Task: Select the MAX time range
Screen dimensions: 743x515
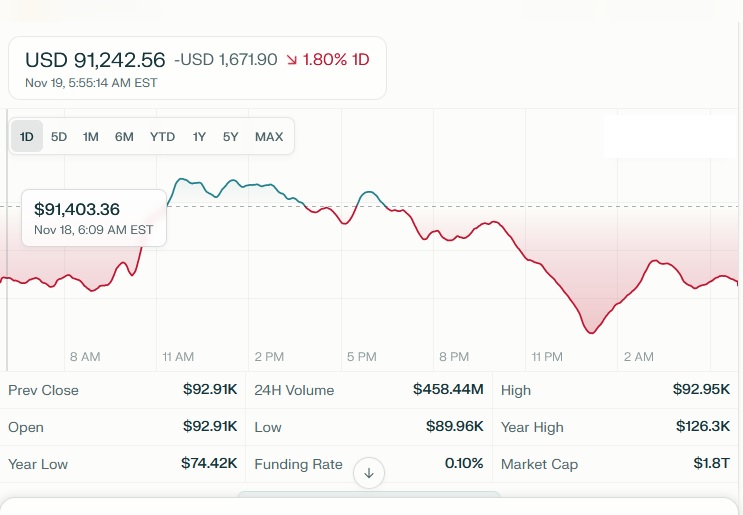Action: point(269,137)
